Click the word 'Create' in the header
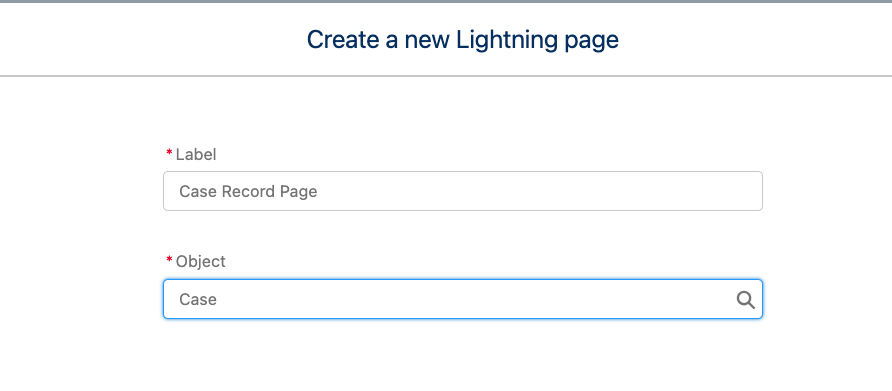The width and height of the screenshot is (892, 391). click(x=341, y=39)
